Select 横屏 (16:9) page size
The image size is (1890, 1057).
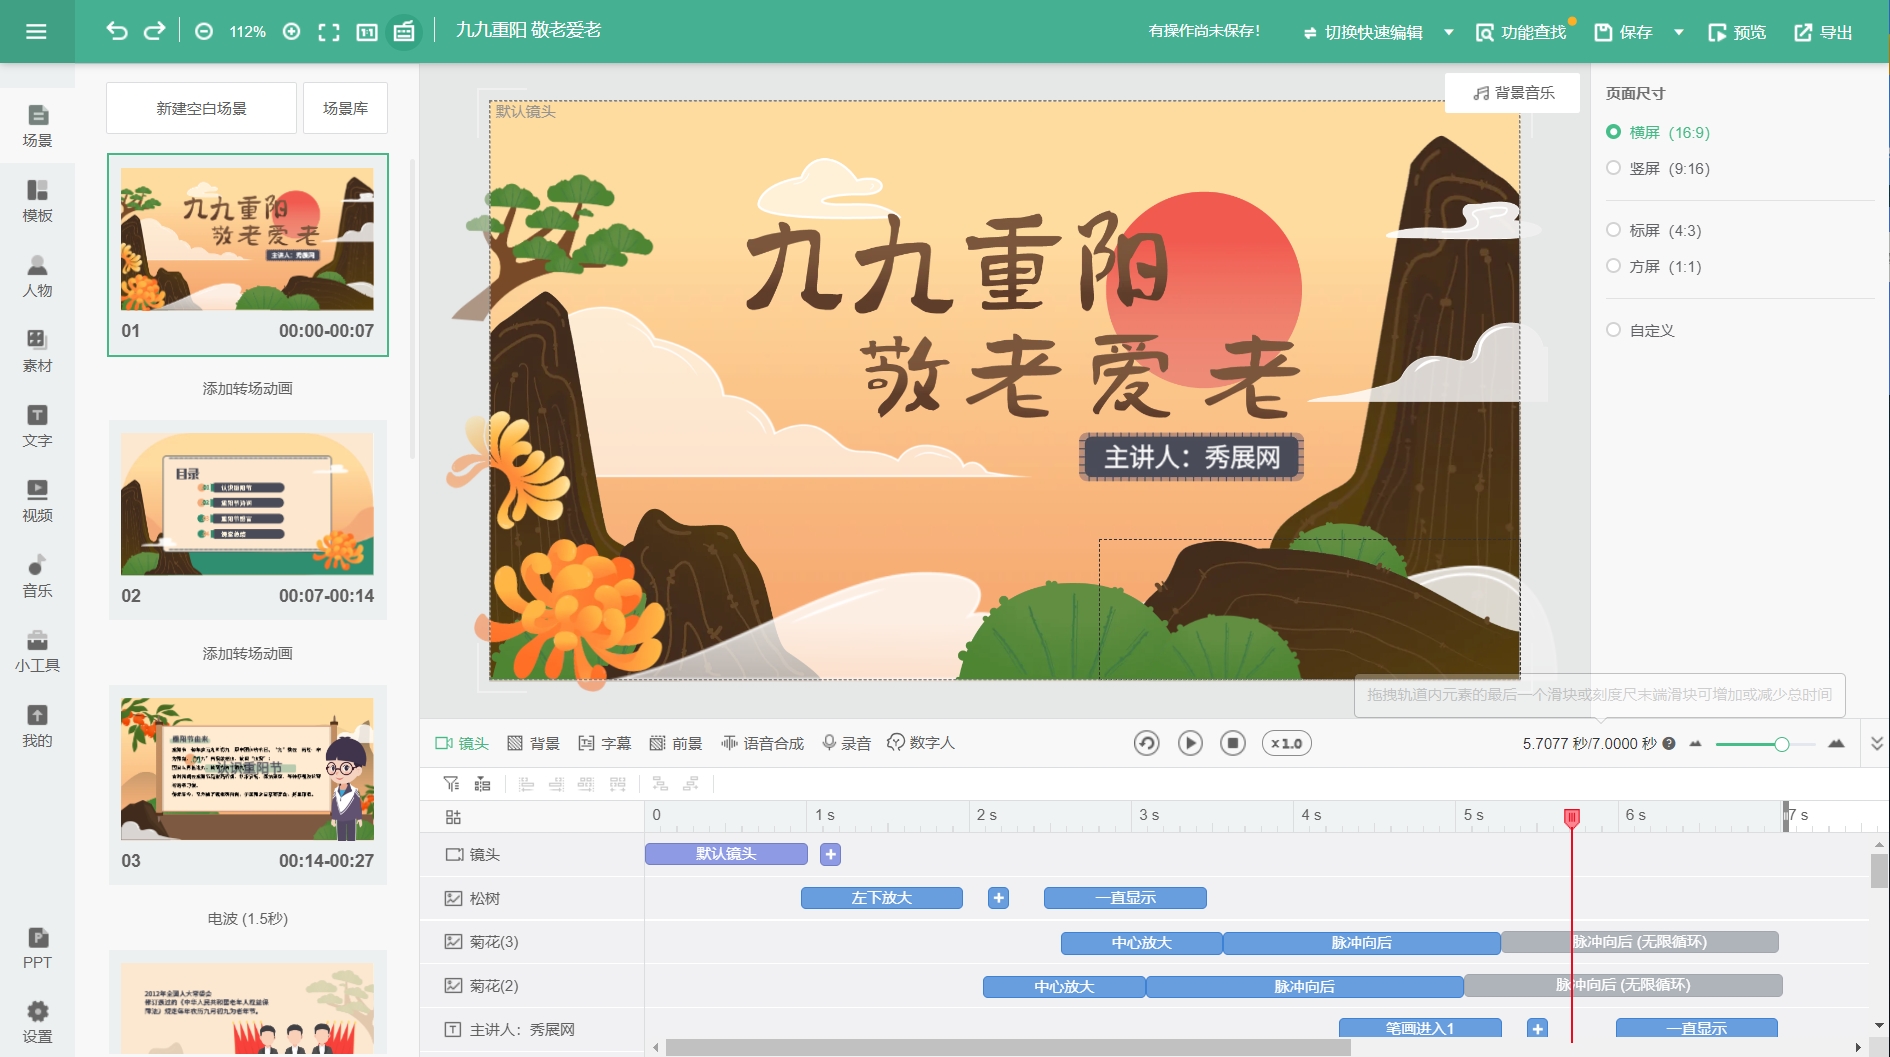click(x=1658, y=132)
